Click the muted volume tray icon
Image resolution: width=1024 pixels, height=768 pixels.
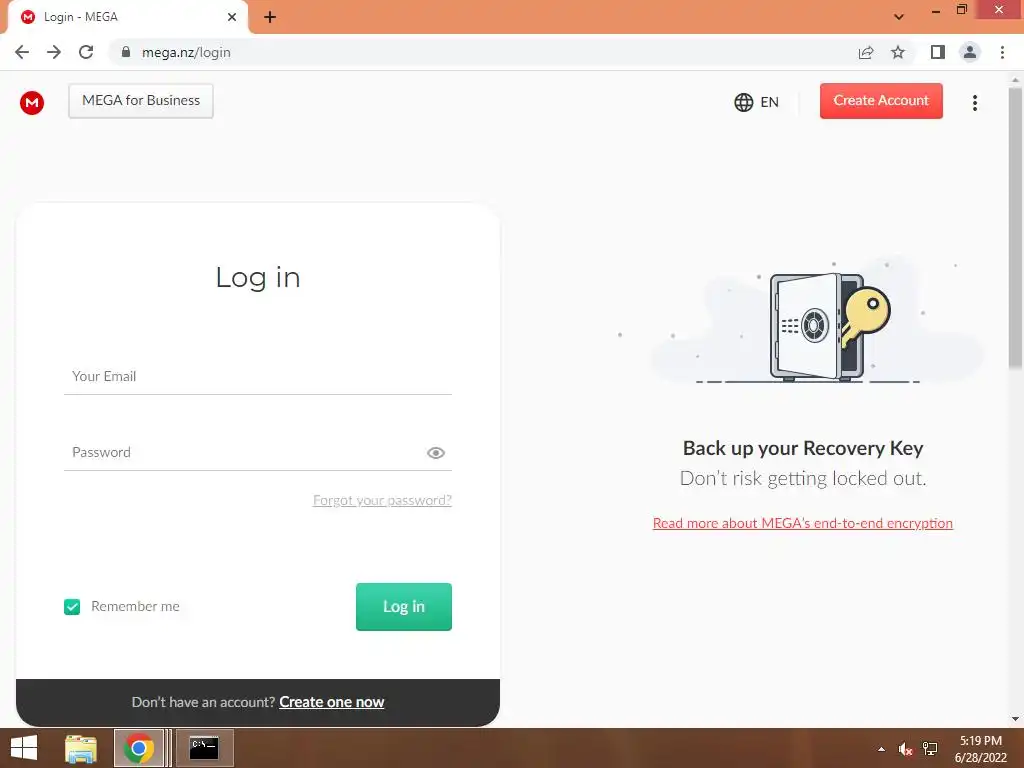[x=905, y=749]
